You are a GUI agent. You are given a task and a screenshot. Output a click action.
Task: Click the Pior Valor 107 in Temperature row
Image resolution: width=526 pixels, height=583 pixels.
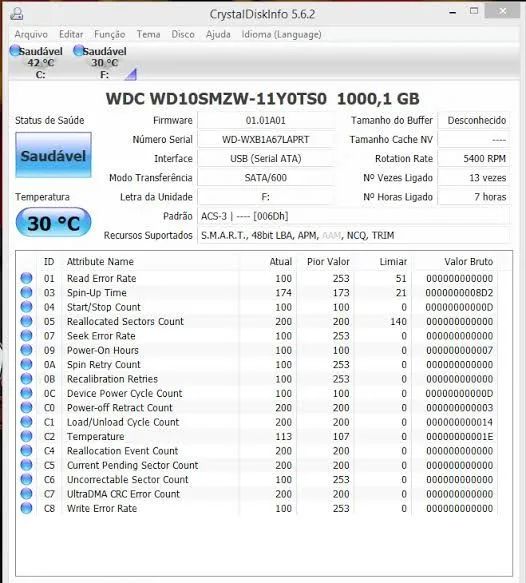(341, 437)
